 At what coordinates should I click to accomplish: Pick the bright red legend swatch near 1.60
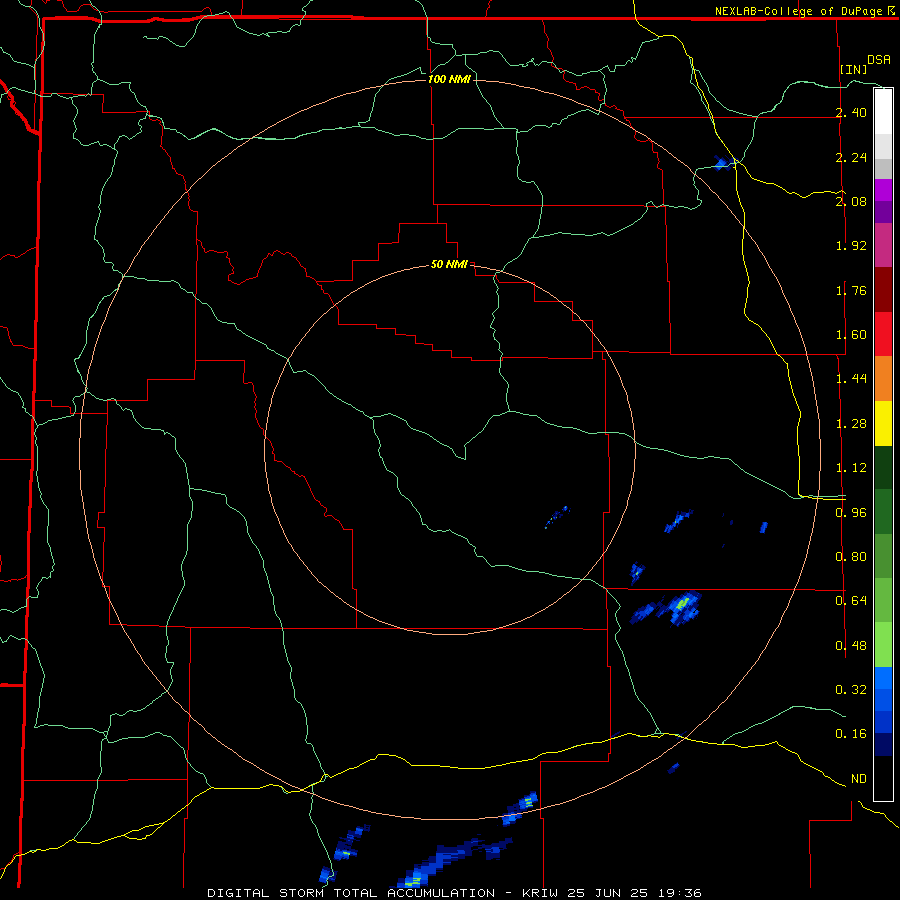tap(883, 334)
